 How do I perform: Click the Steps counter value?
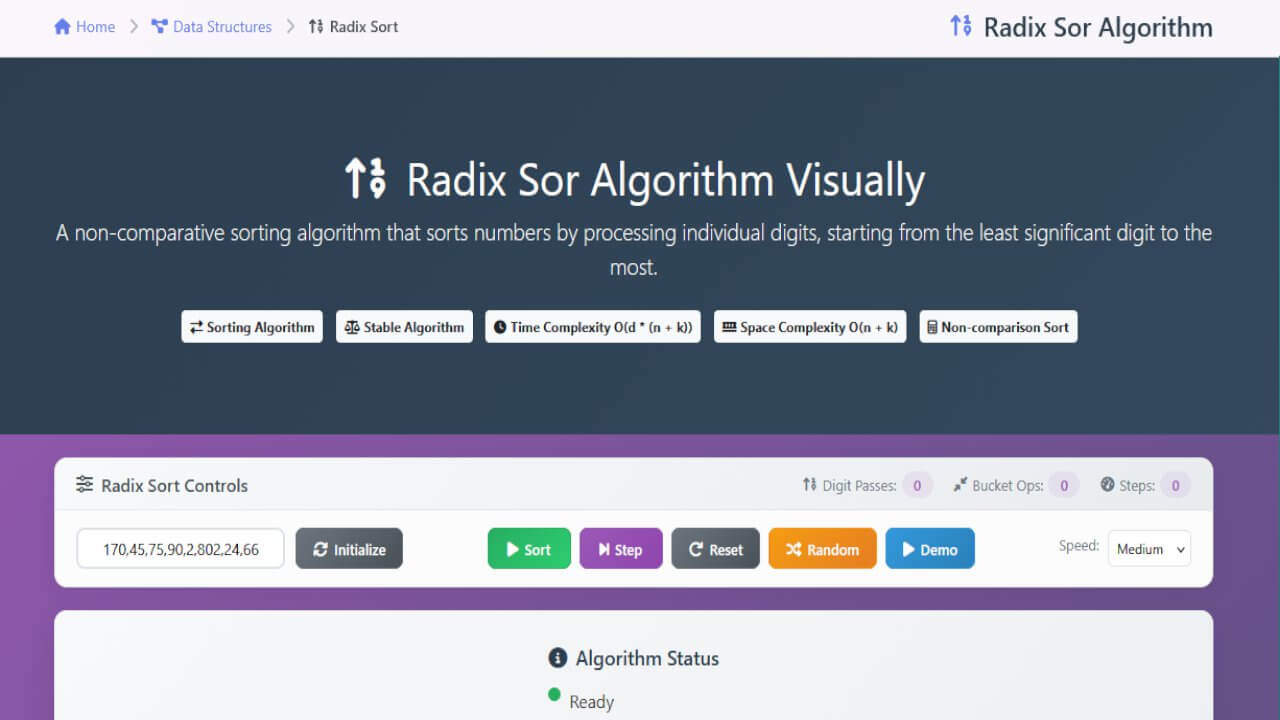point(1176,486)
